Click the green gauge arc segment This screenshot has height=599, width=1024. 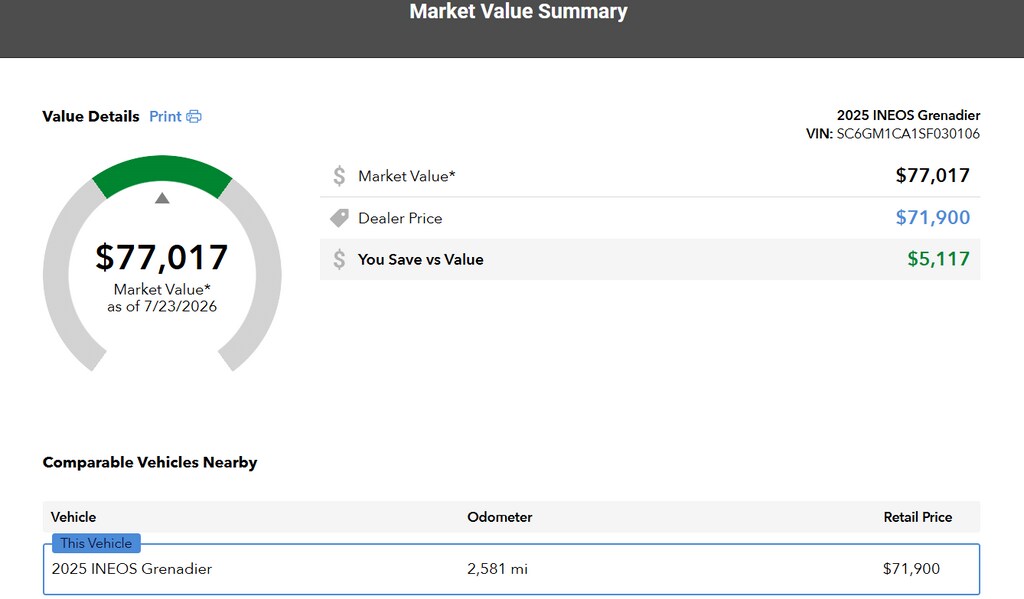click(x=162, y=172)
